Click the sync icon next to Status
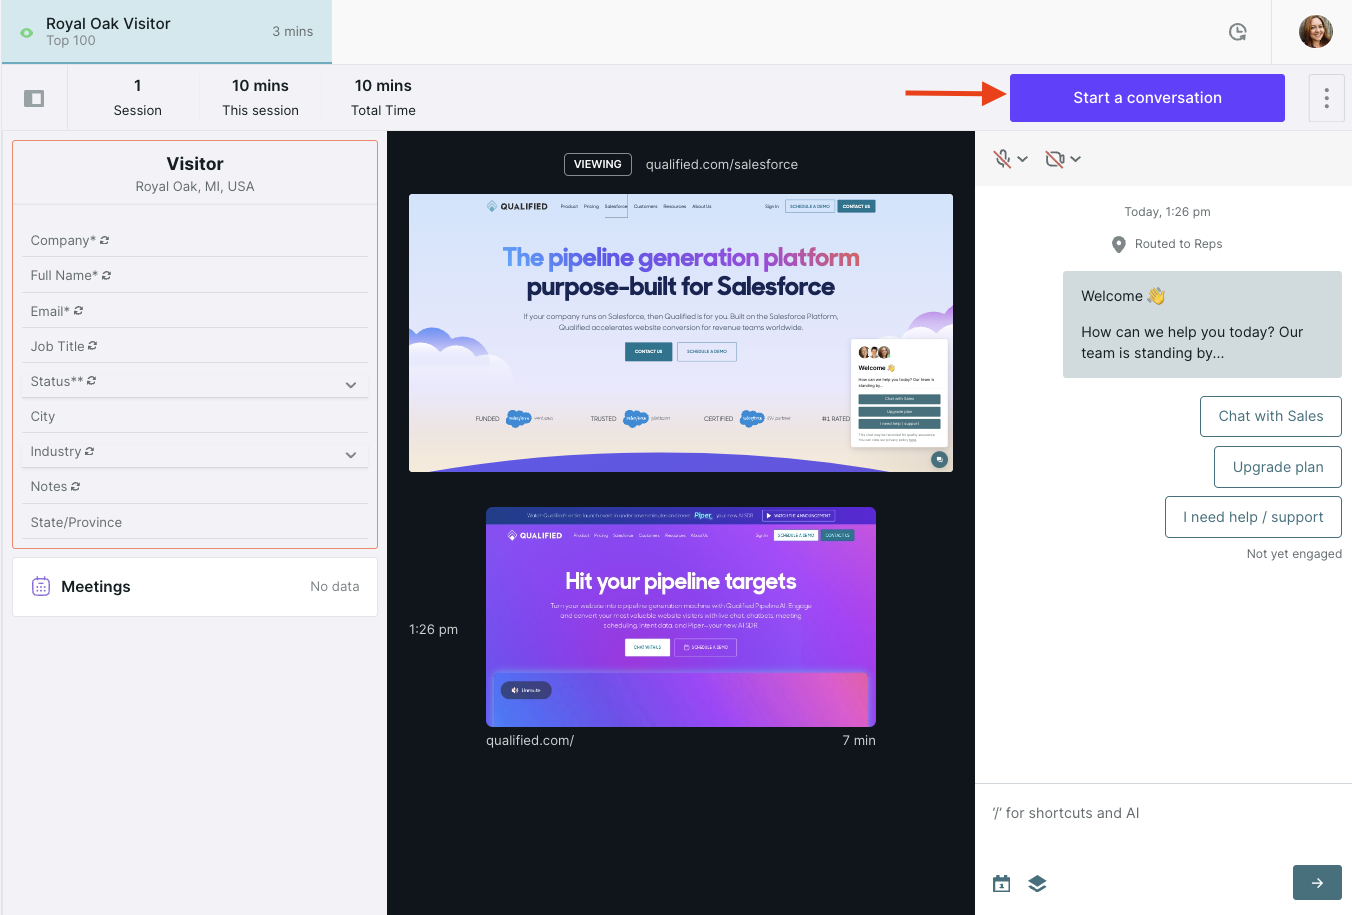Image resolution: width=1352 pixels, height=915 pixels. point(91,381)
